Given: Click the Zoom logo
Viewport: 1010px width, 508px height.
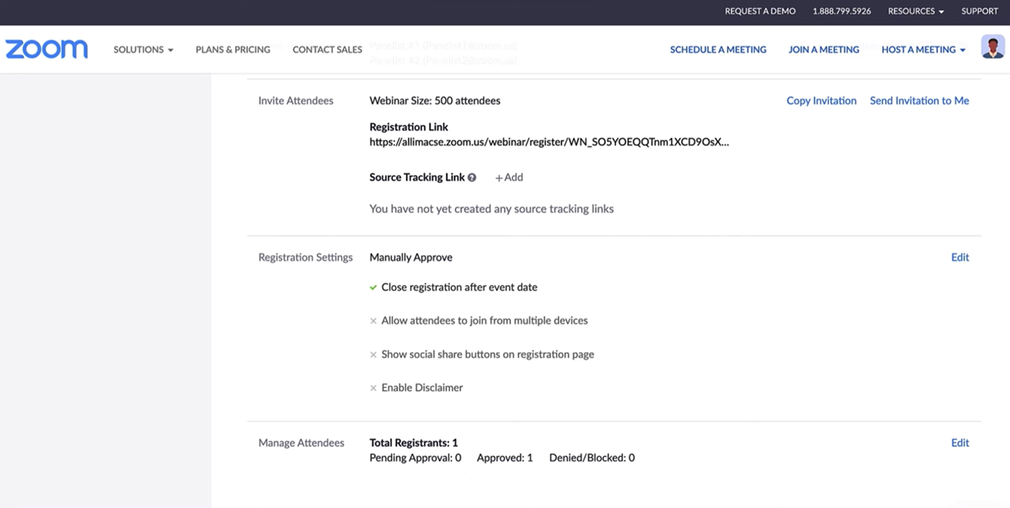Looking at the screenshot, I should coord(47,49).
